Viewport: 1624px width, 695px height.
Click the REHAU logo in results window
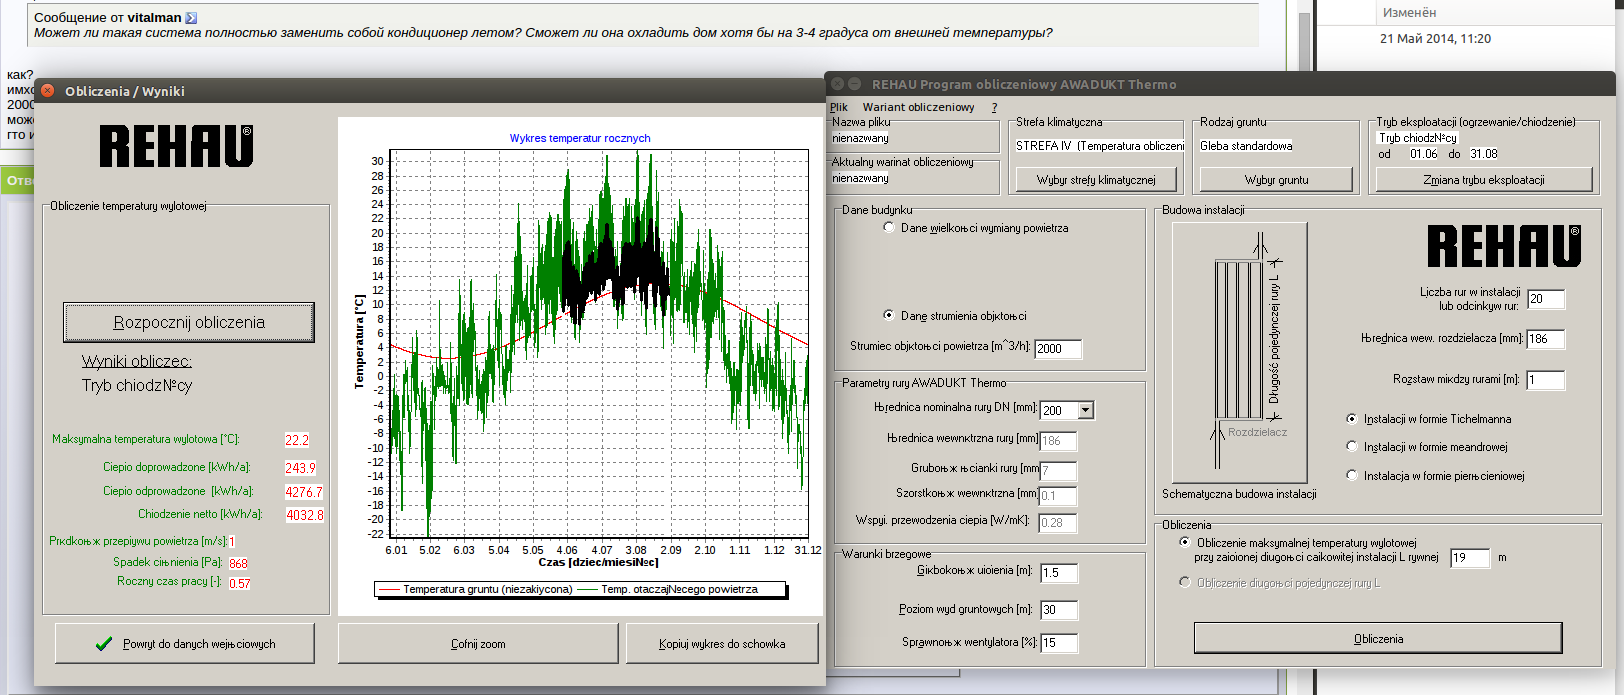point(176,147)
